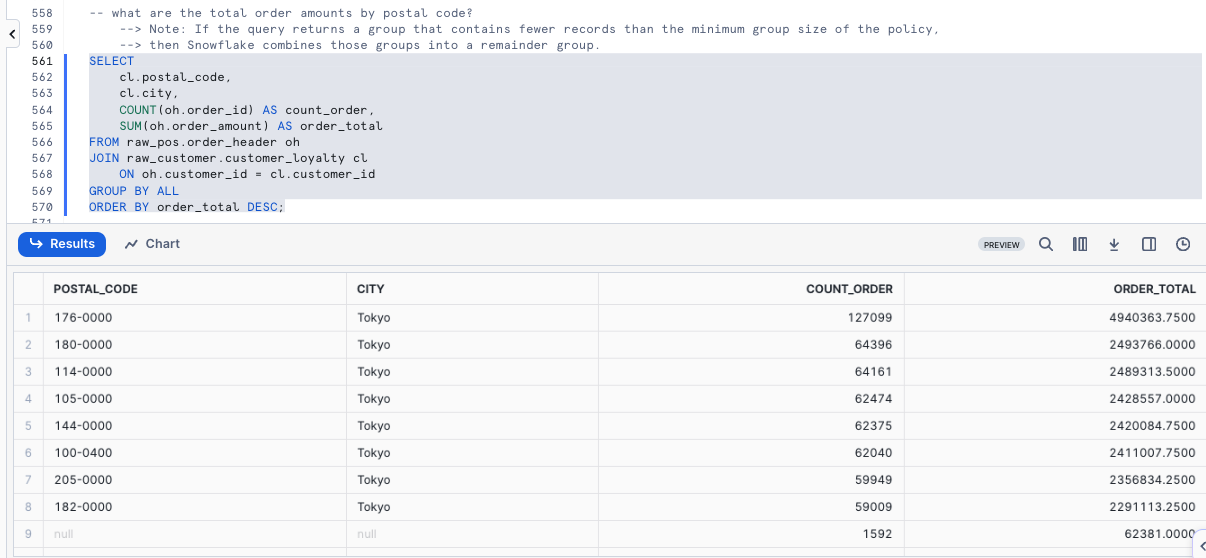The image size is (1206, 558).
Task: Click the CITY column header
Action: 371,289
